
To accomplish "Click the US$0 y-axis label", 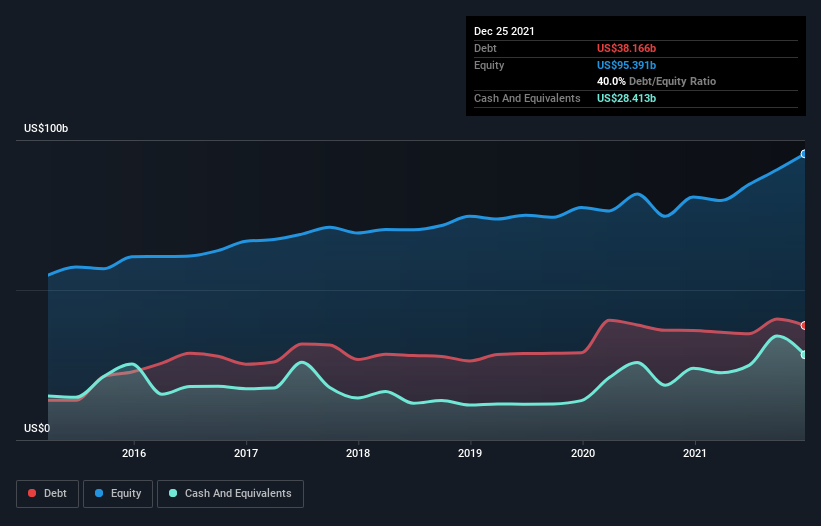I will click(x=37, y=428).
